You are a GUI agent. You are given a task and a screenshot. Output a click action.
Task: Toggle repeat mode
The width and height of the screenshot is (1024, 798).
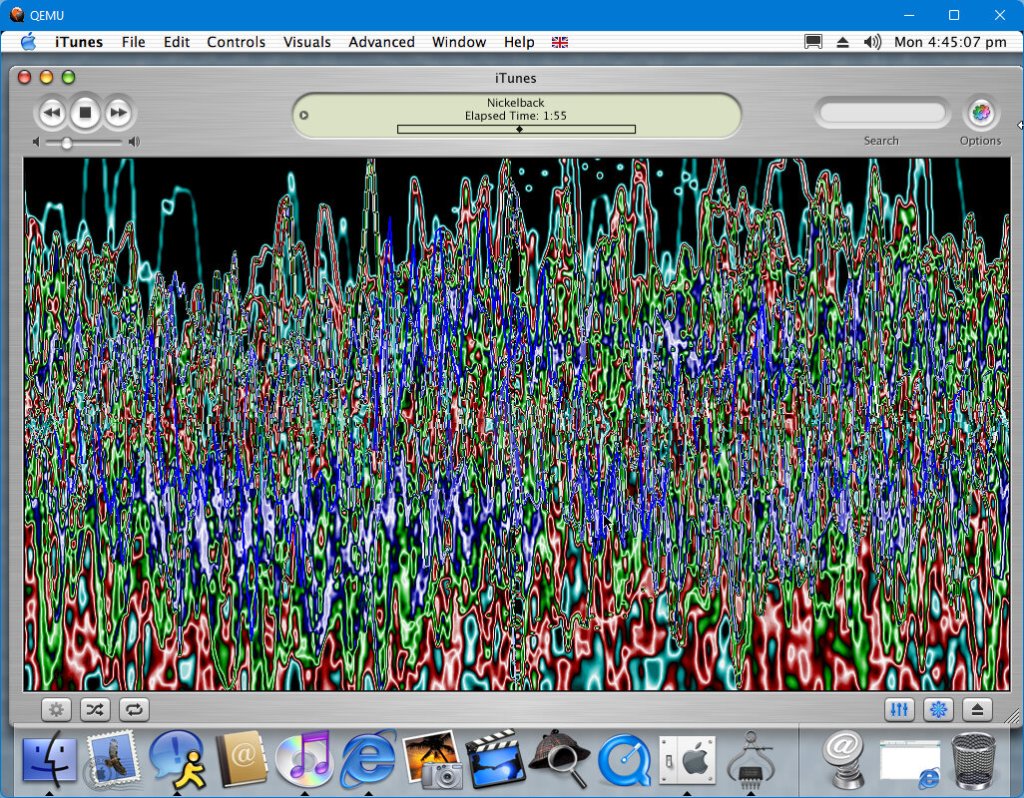coord(133,709)
